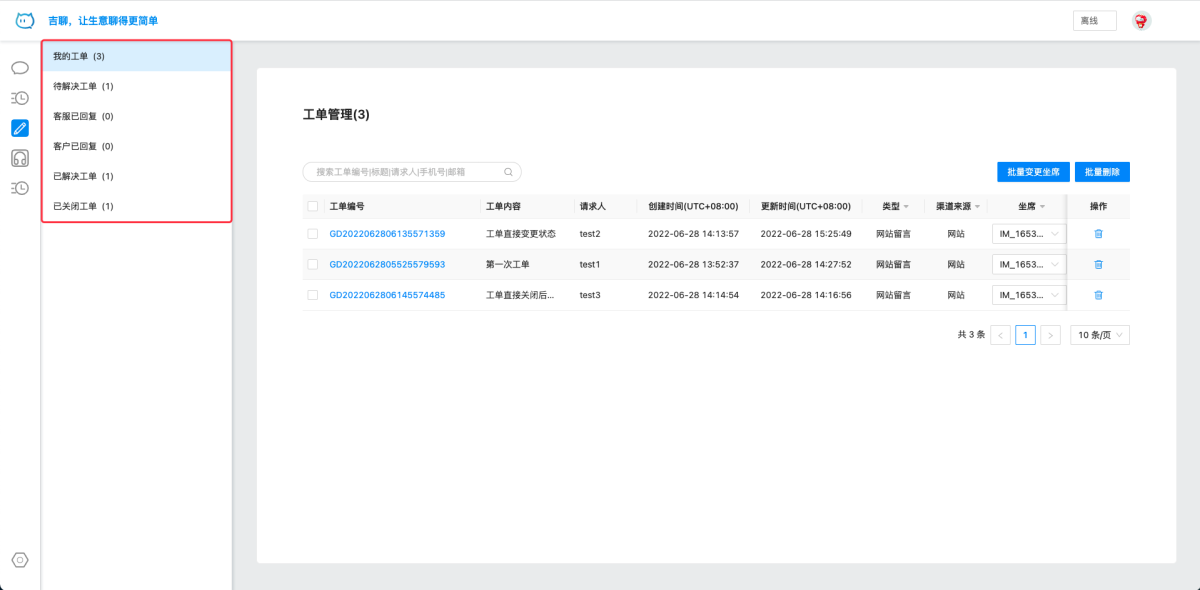This screenshot has height=590, width=1200.
Task: Click trash icon for the test1 ticket row
Action: 1098,265
